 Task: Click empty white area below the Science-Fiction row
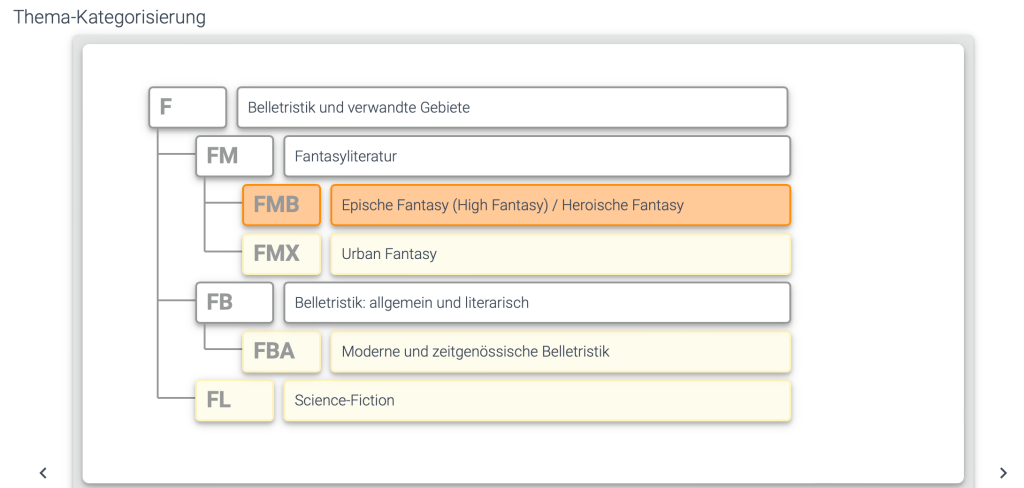[520, 450]
